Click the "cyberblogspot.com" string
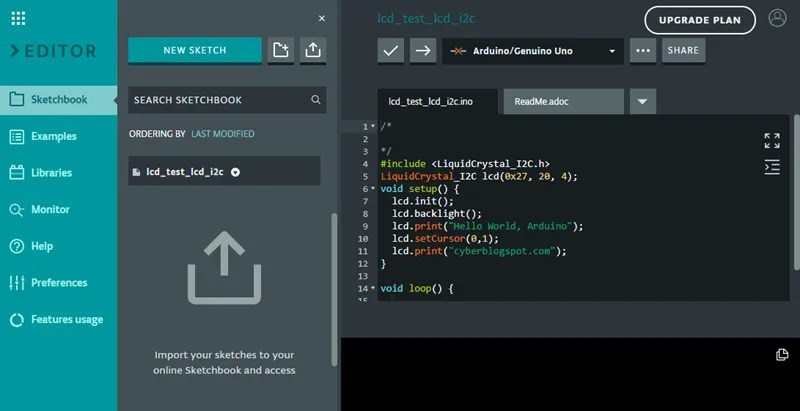This screenshot has width=800, height=411. point(502,251)
